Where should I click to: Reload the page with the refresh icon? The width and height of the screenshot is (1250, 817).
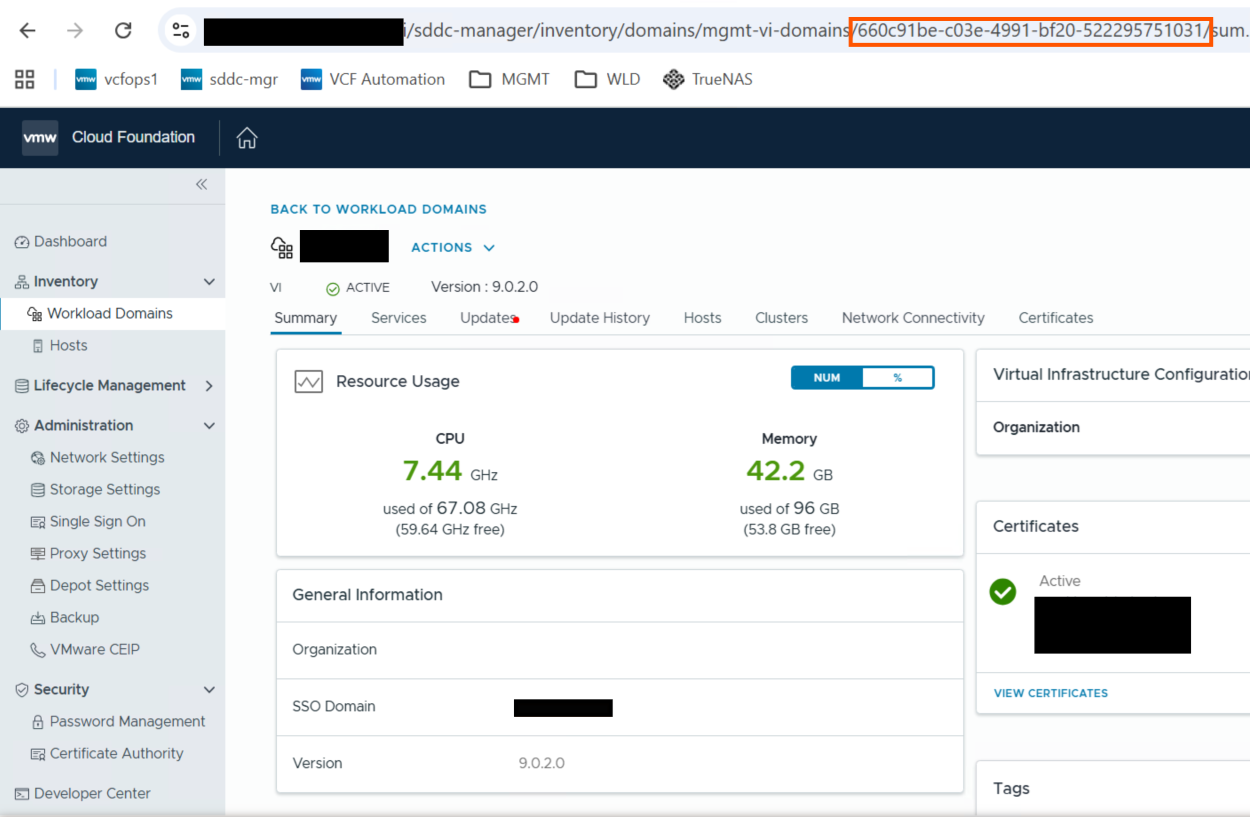pos(123,30)
